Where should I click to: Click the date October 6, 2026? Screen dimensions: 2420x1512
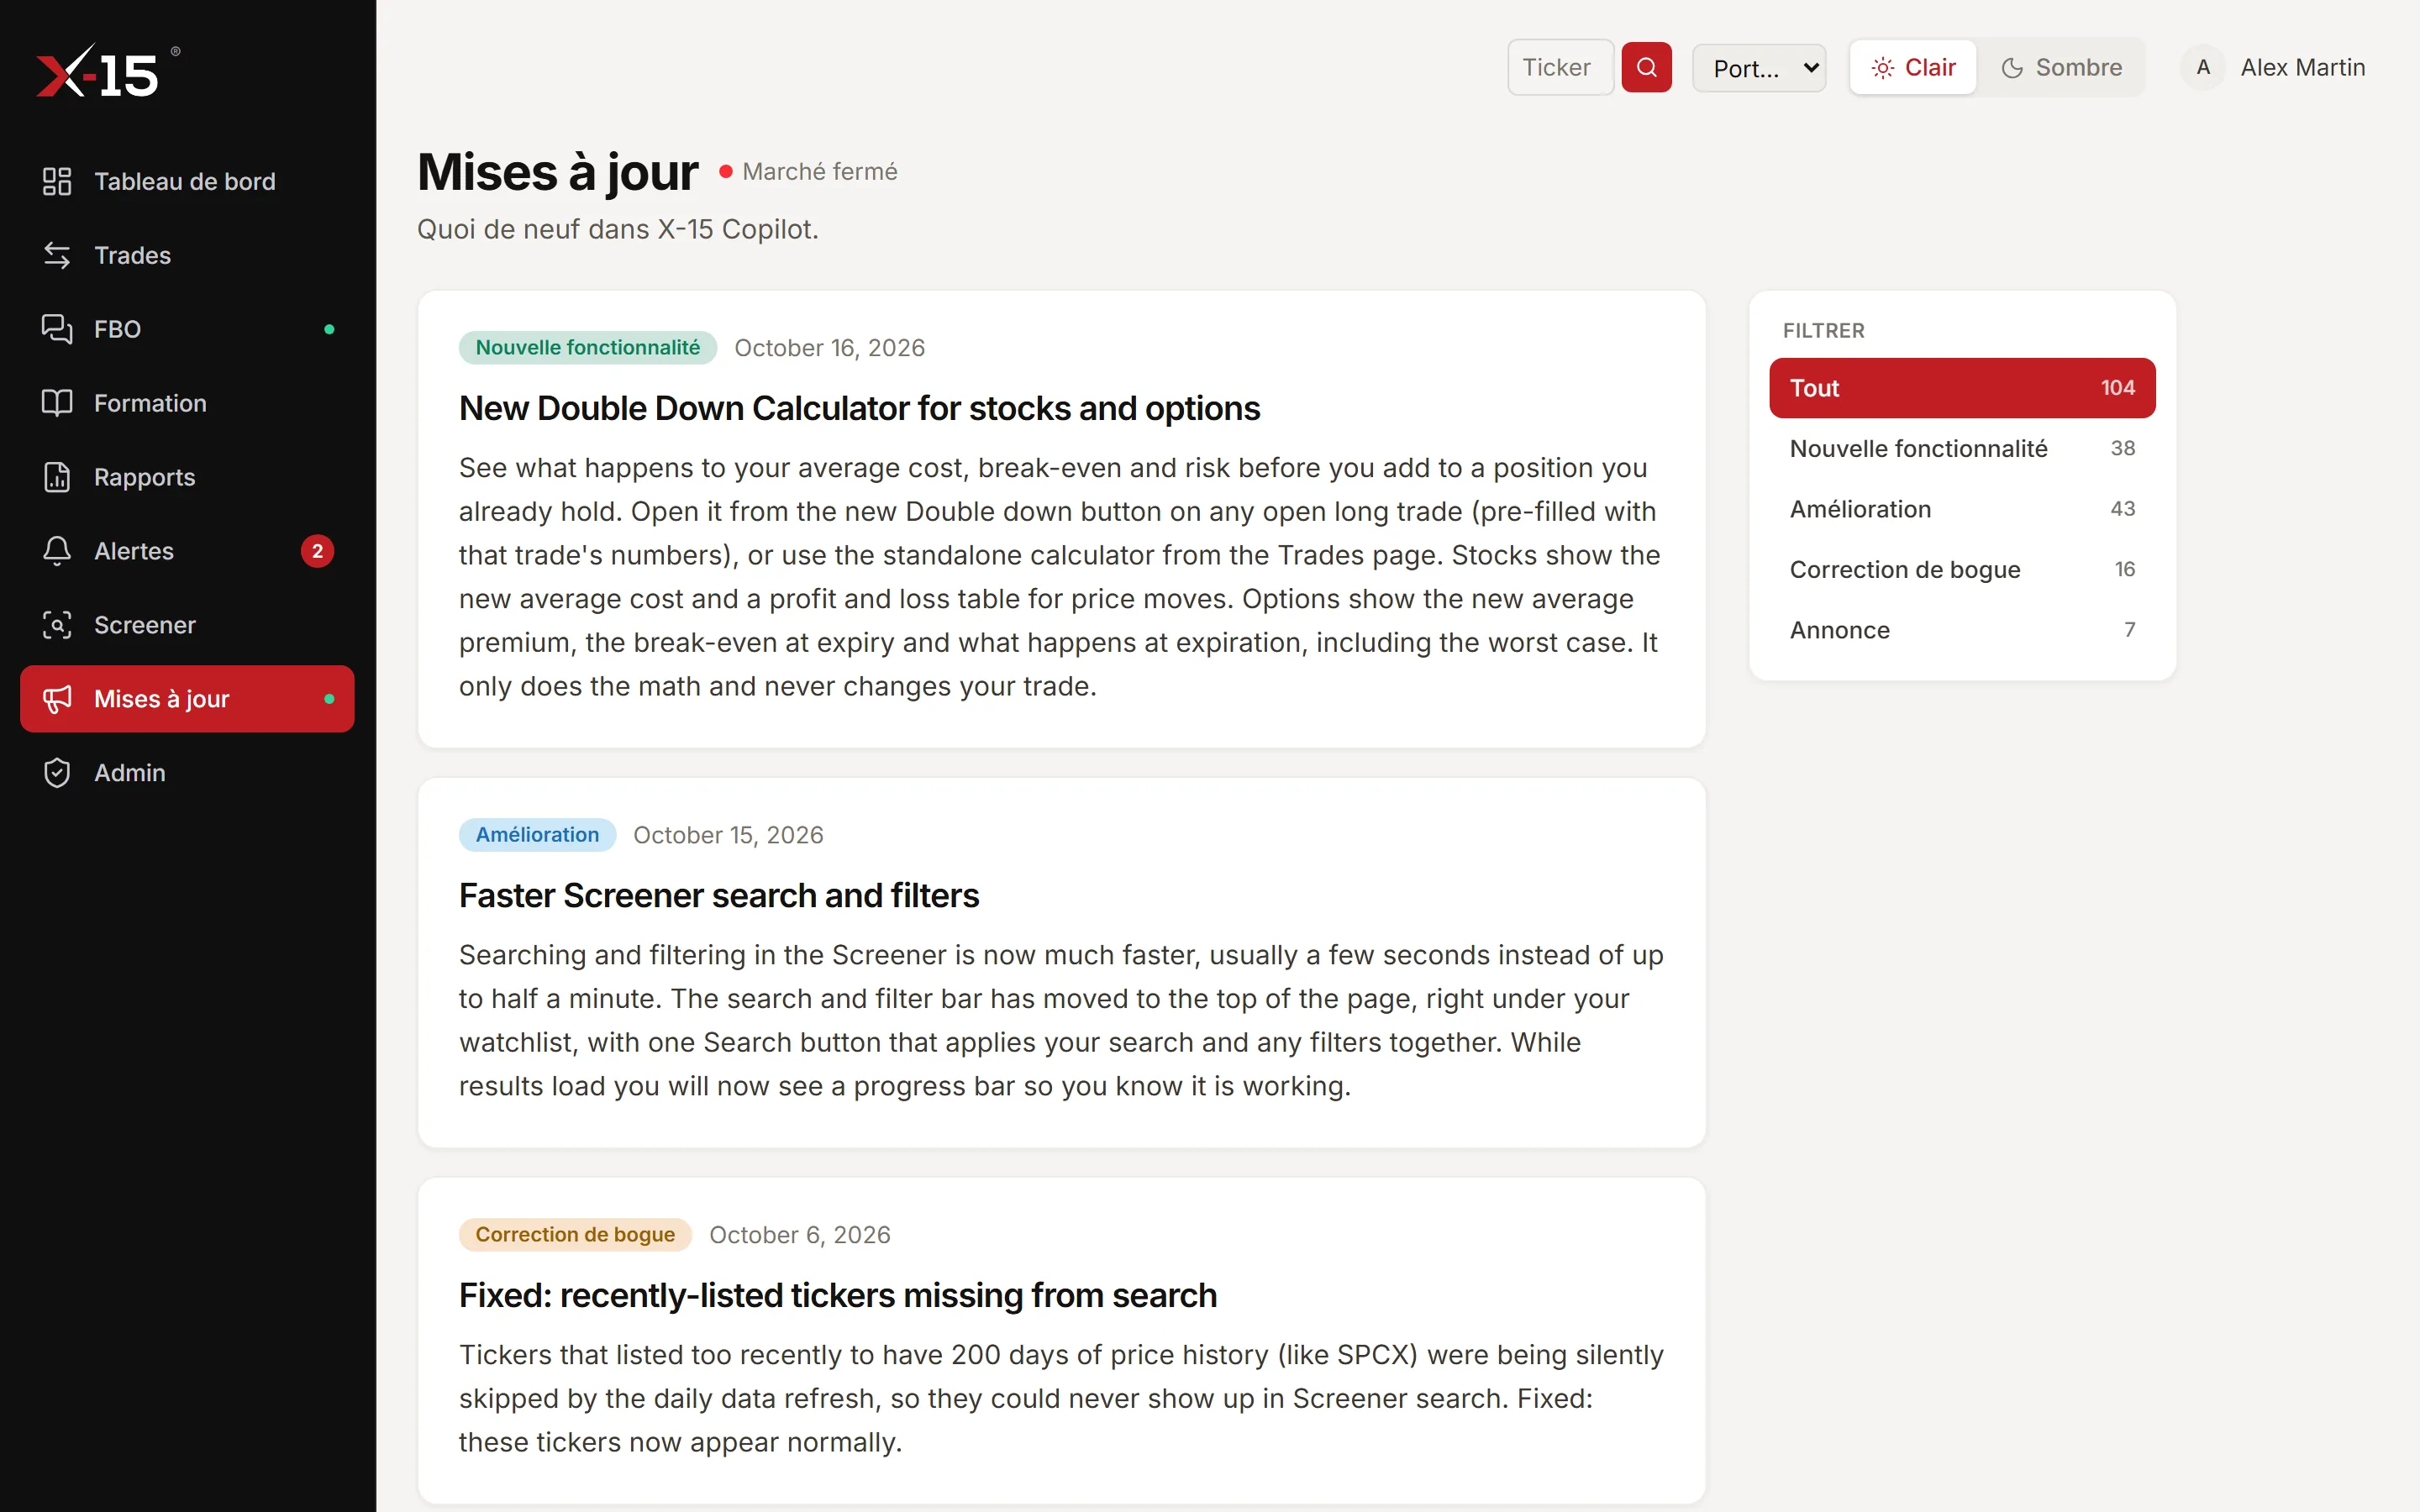799,1235
